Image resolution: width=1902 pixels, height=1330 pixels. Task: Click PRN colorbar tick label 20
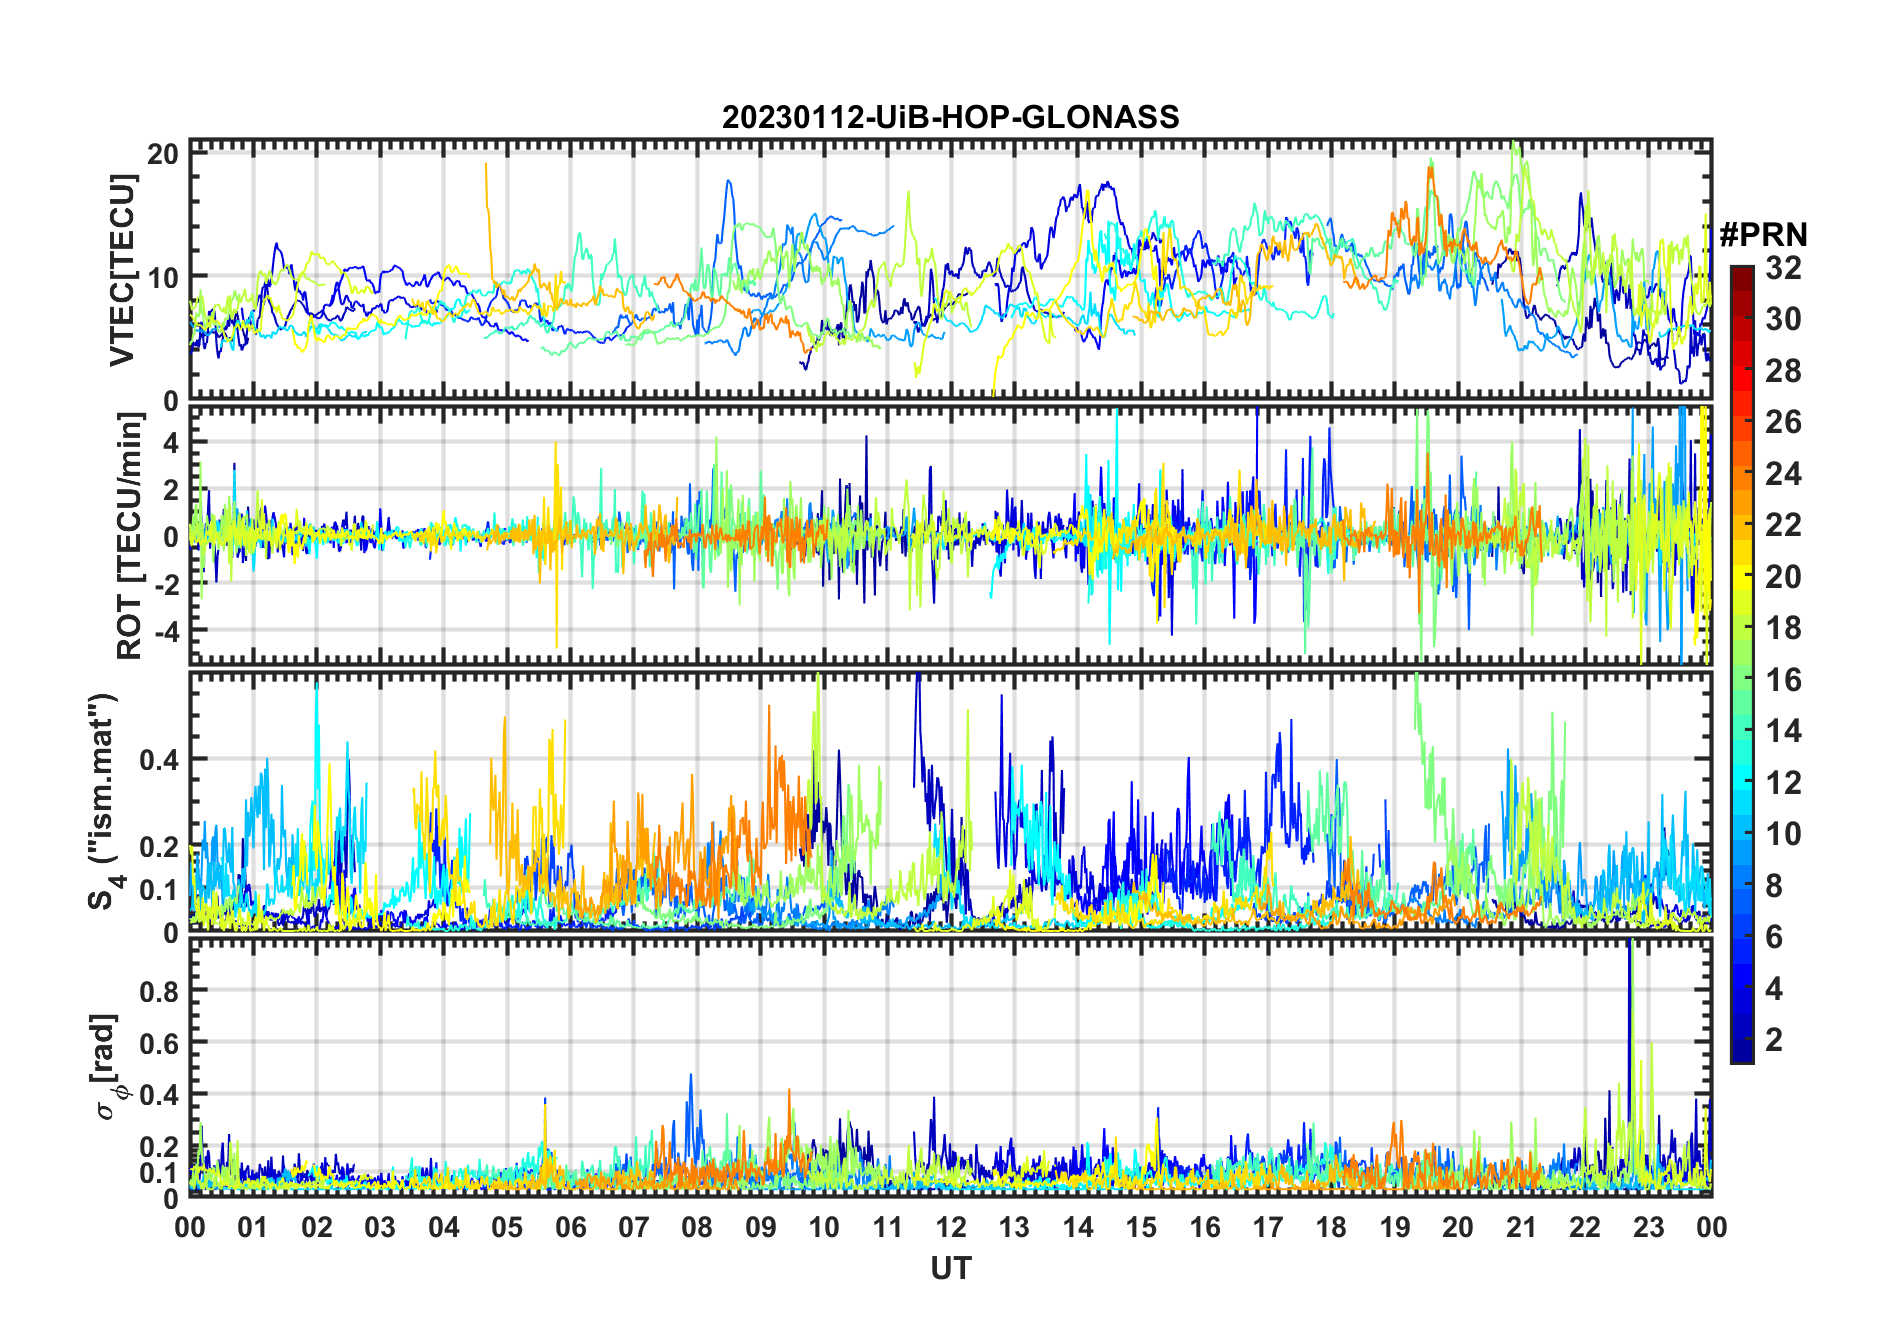point(1784,577)
